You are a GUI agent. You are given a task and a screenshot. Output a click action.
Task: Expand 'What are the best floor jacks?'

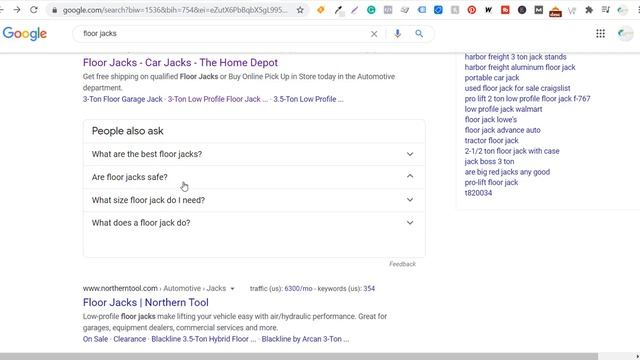(254, 154)
